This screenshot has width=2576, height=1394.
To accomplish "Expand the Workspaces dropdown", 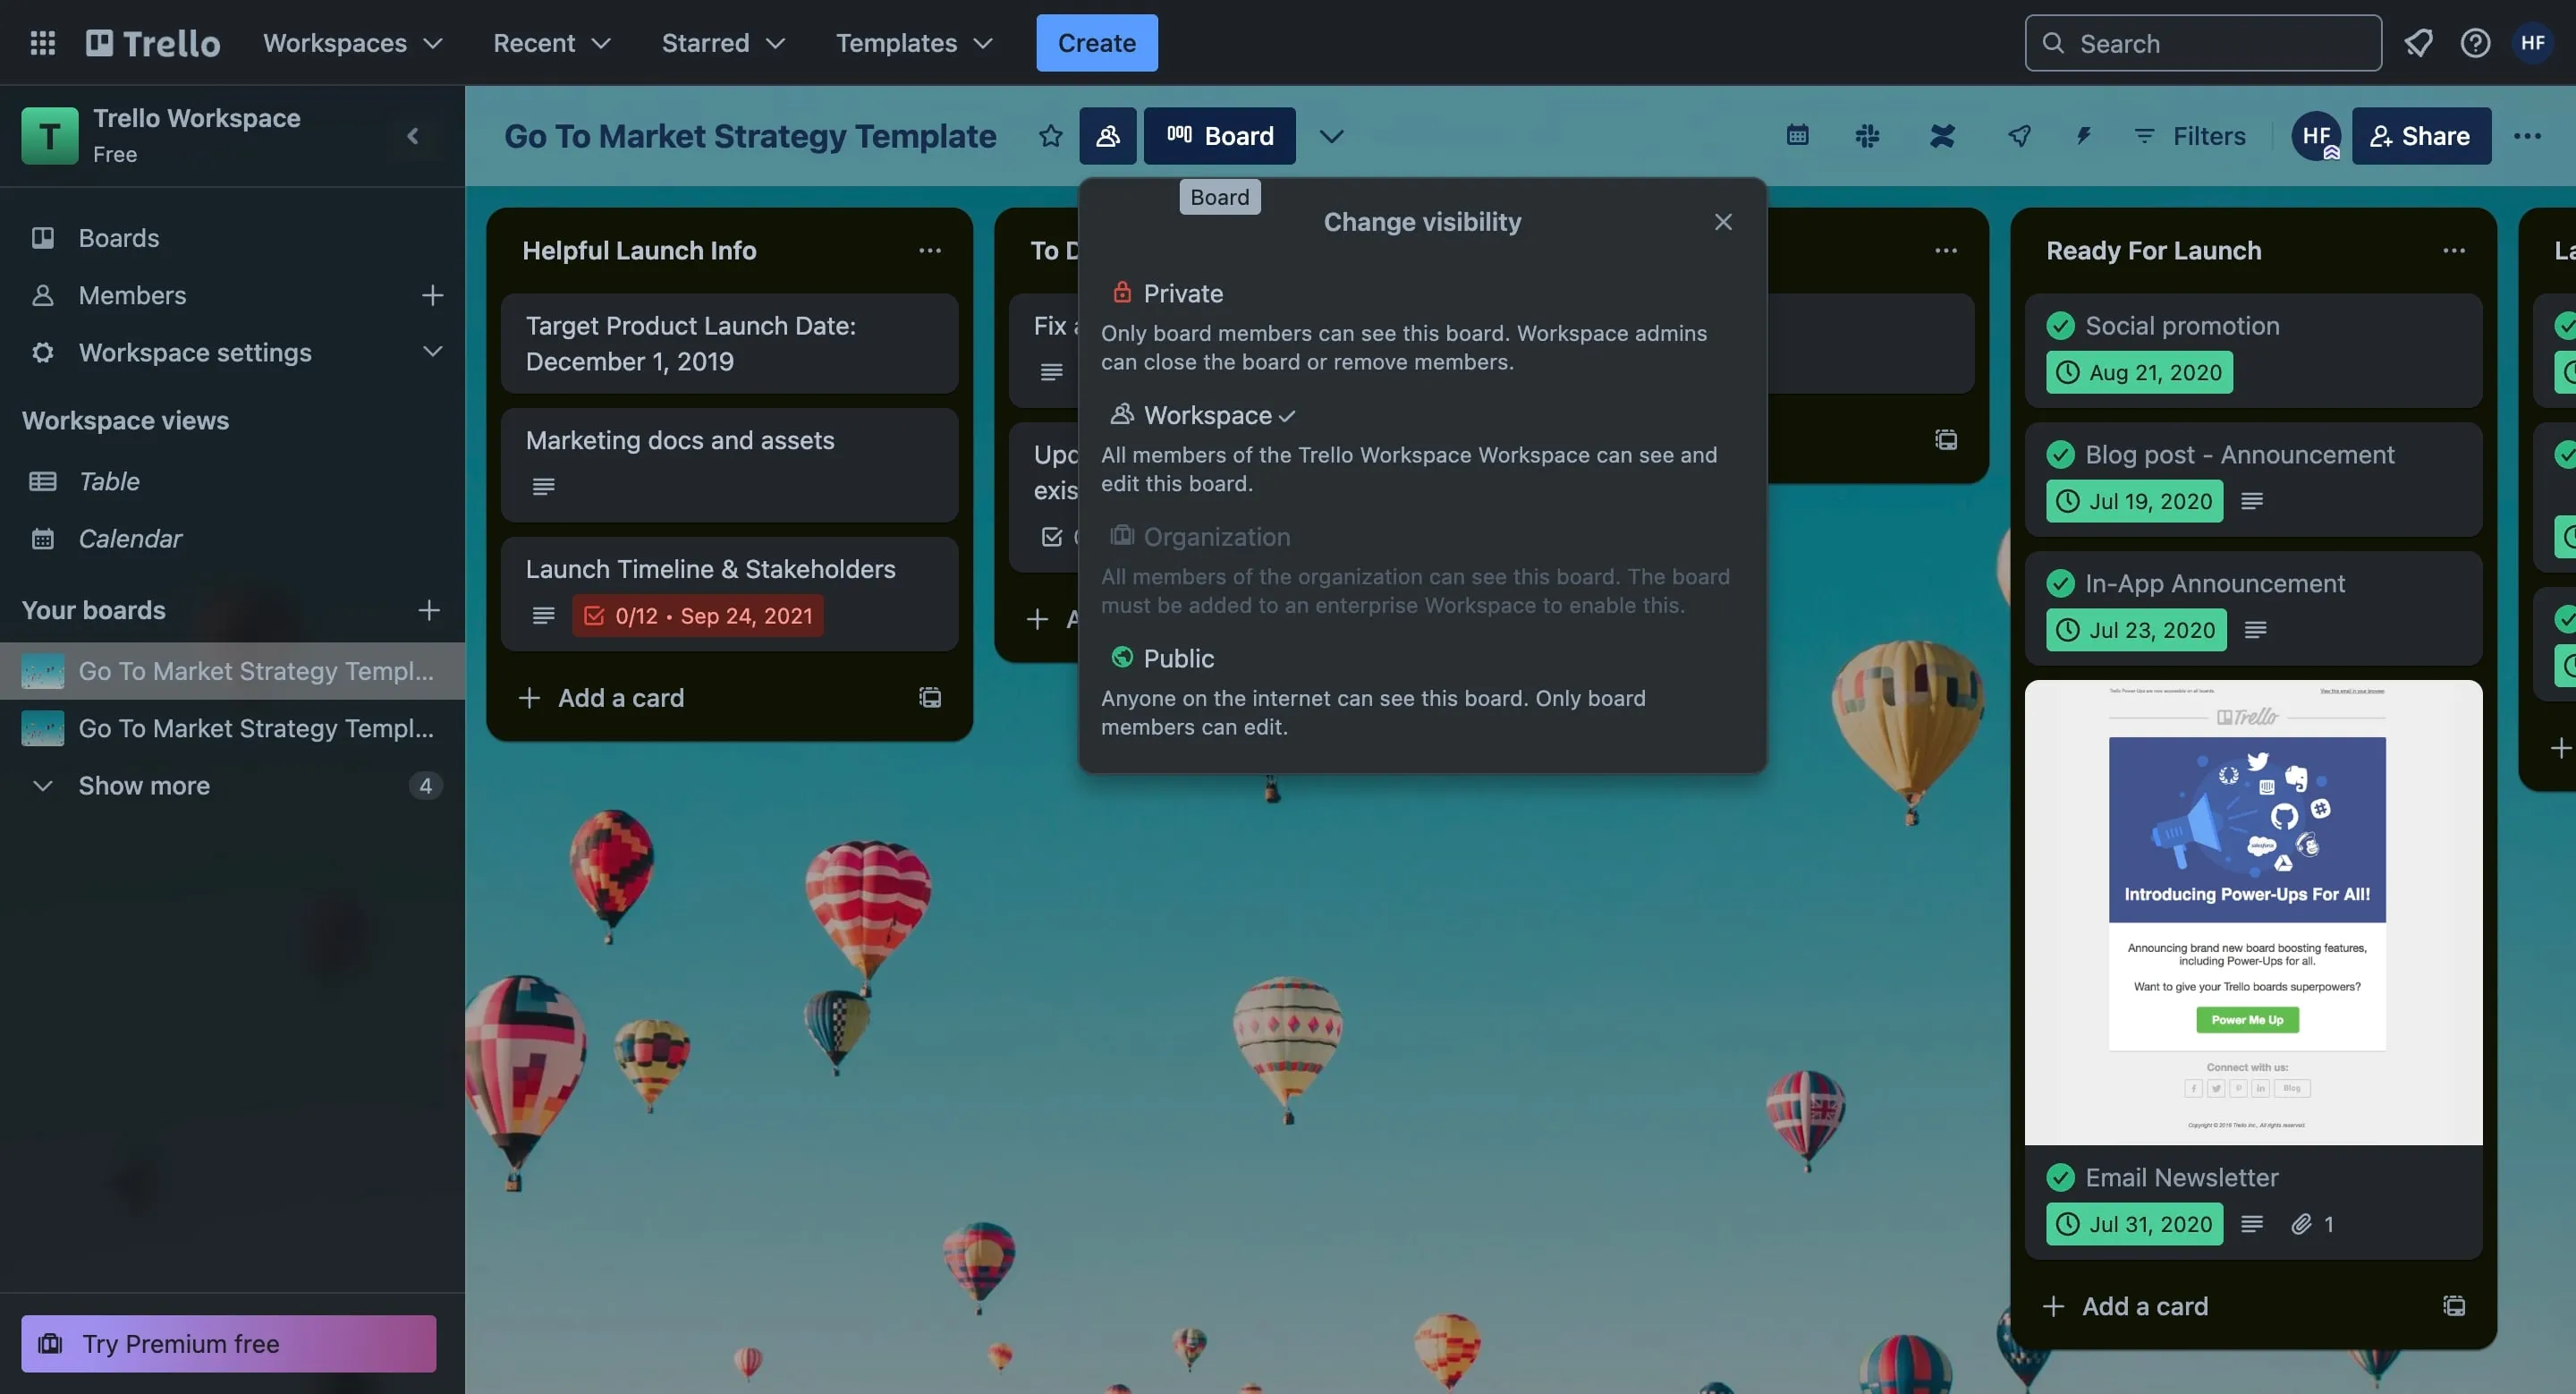I will (353, 43).
